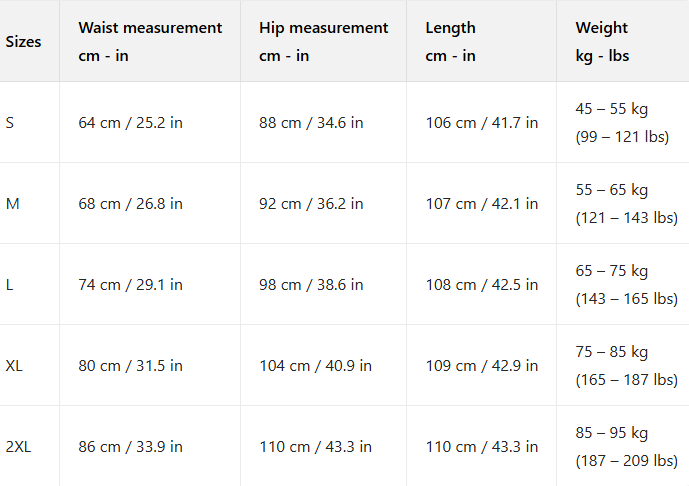Select the 2XL size row label
Viewport: 689px width, 486px height.
tap(18, 447)
